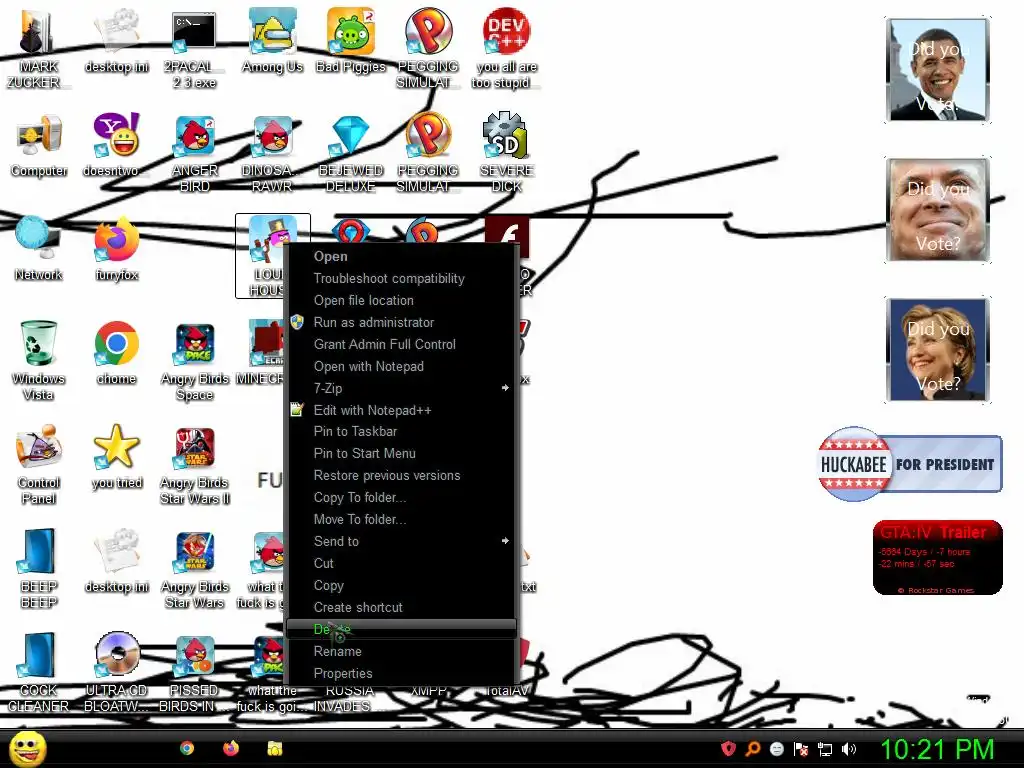Screen dimensions: 1024x768
Task: Select Copy To folder...
Action: point(402,498)
